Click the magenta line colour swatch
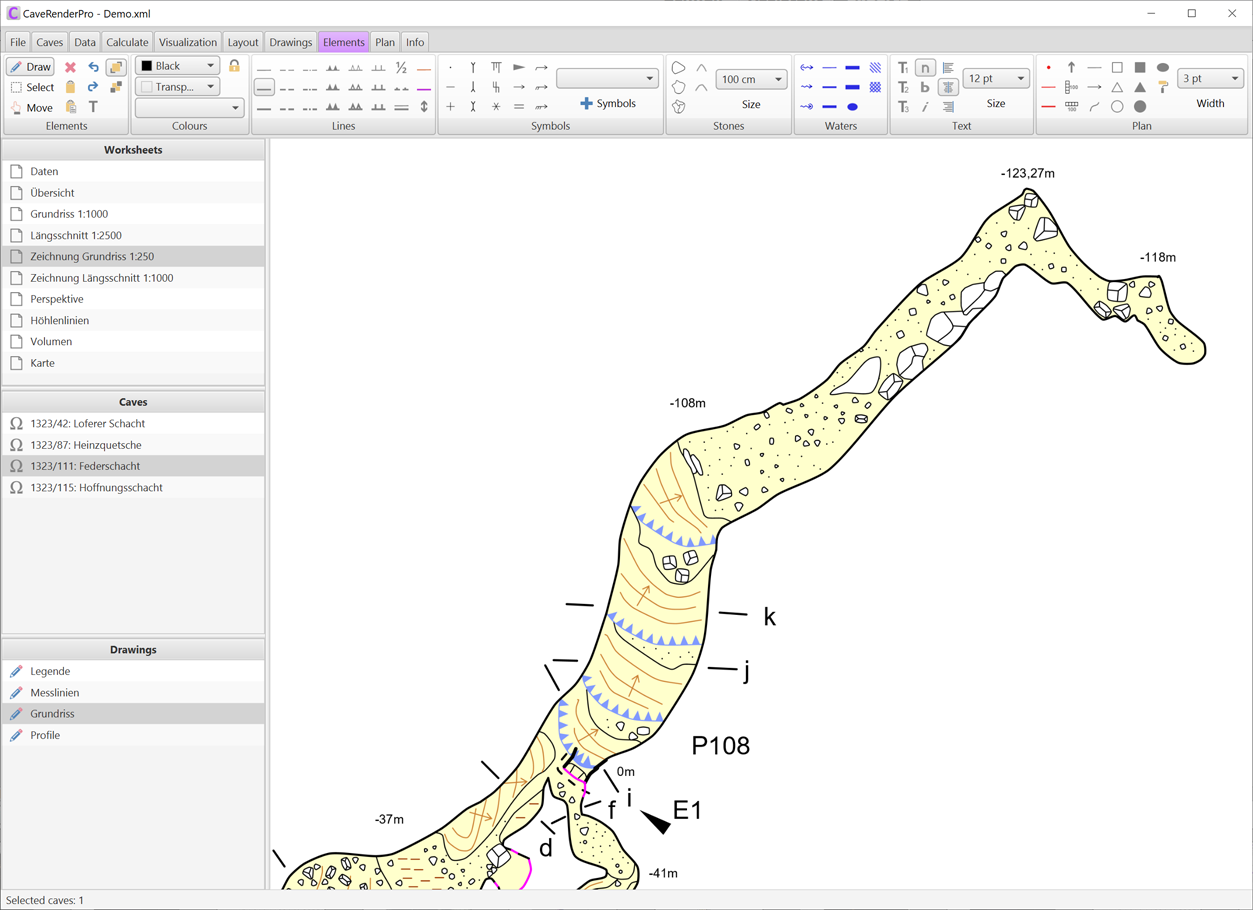The image size is (1253, 910). pos(424,88)
